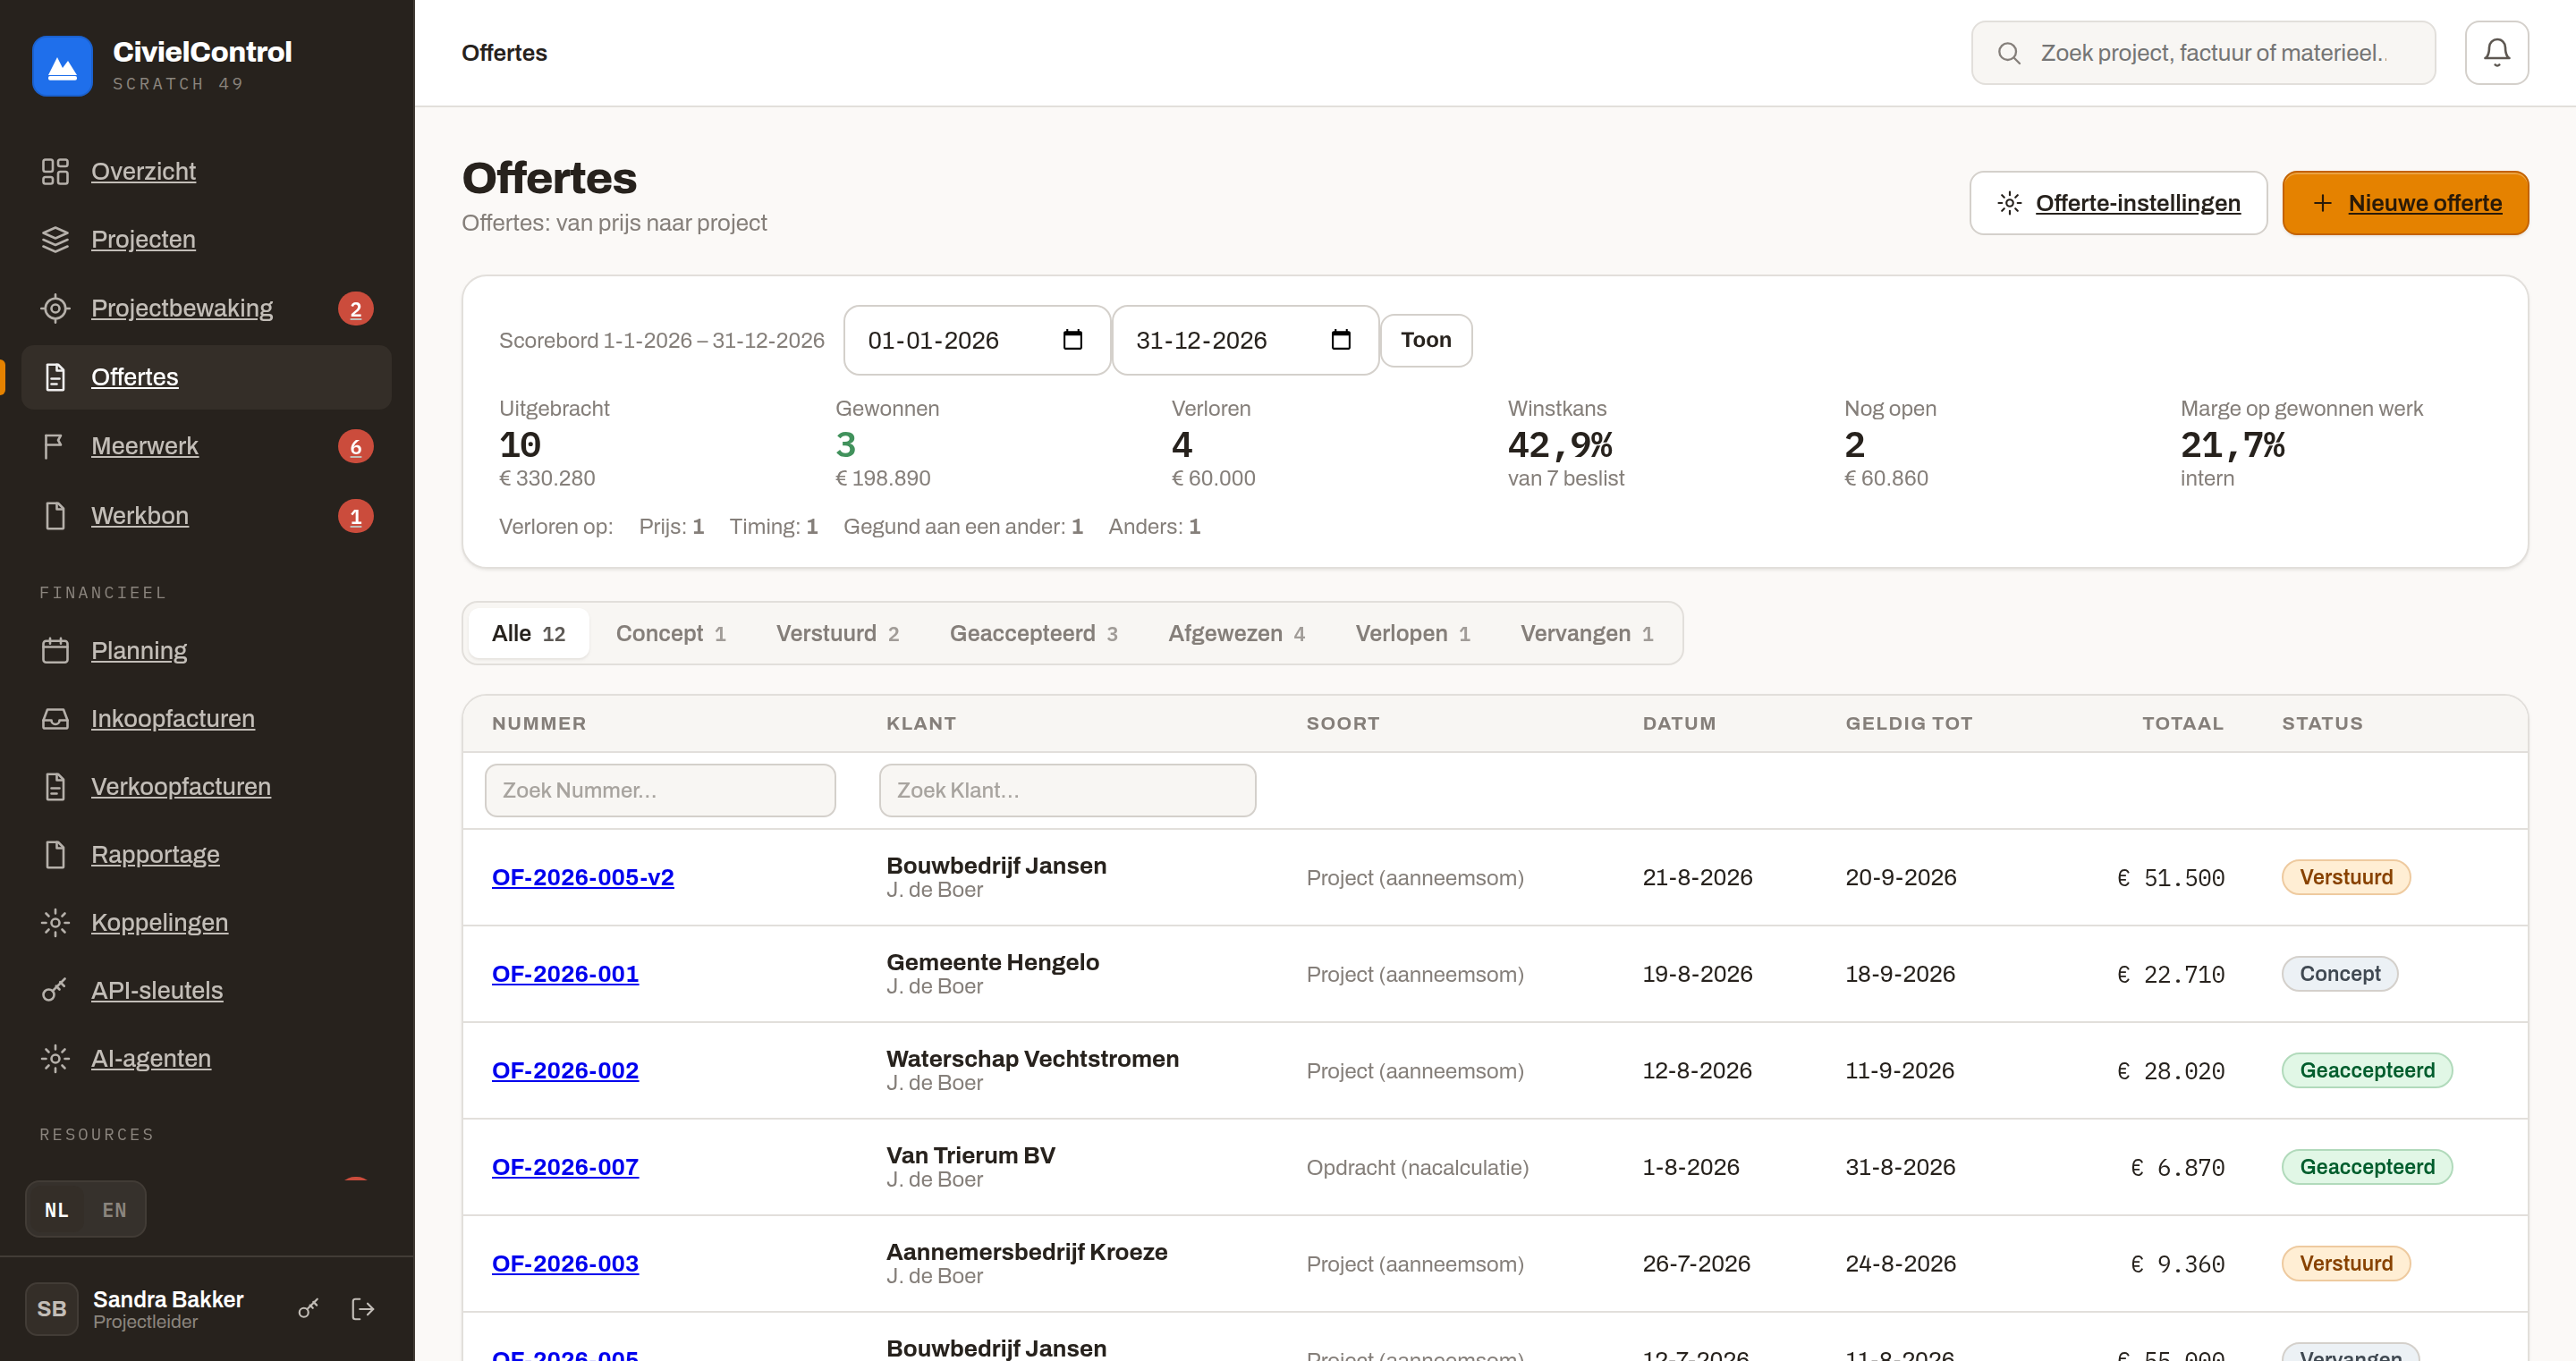Viewport: 2576px width, 1361px height.
Task: Click the Projecten layers icon
Action: (55, 239)
